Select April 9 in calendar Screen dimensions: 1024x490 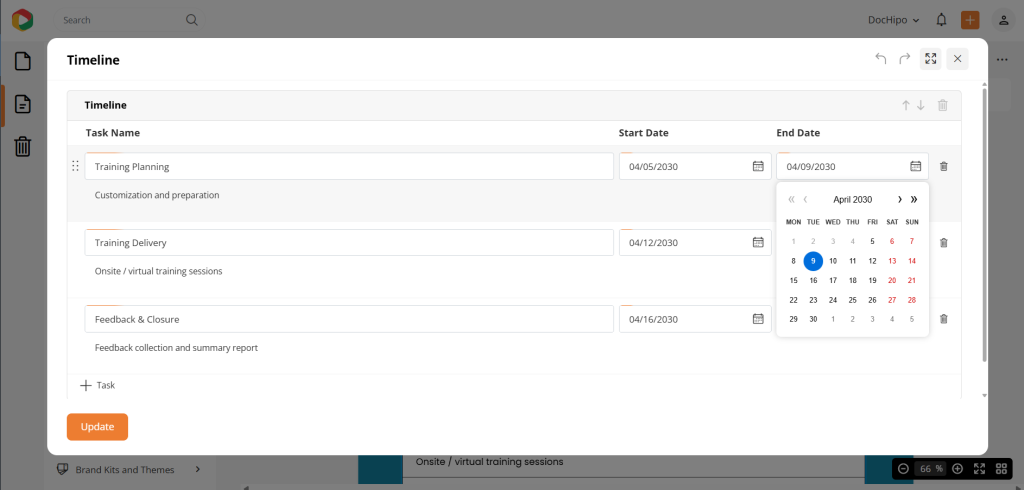coord(813,261)
